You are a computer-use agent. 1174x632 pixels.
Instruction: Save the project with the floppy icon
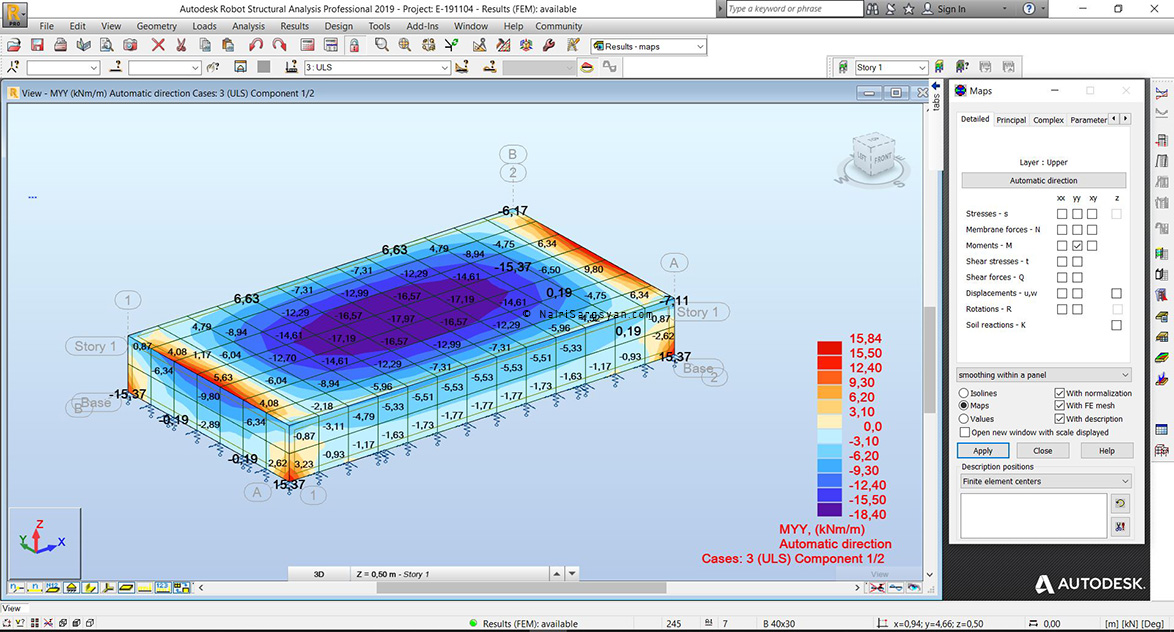point(37,46)
